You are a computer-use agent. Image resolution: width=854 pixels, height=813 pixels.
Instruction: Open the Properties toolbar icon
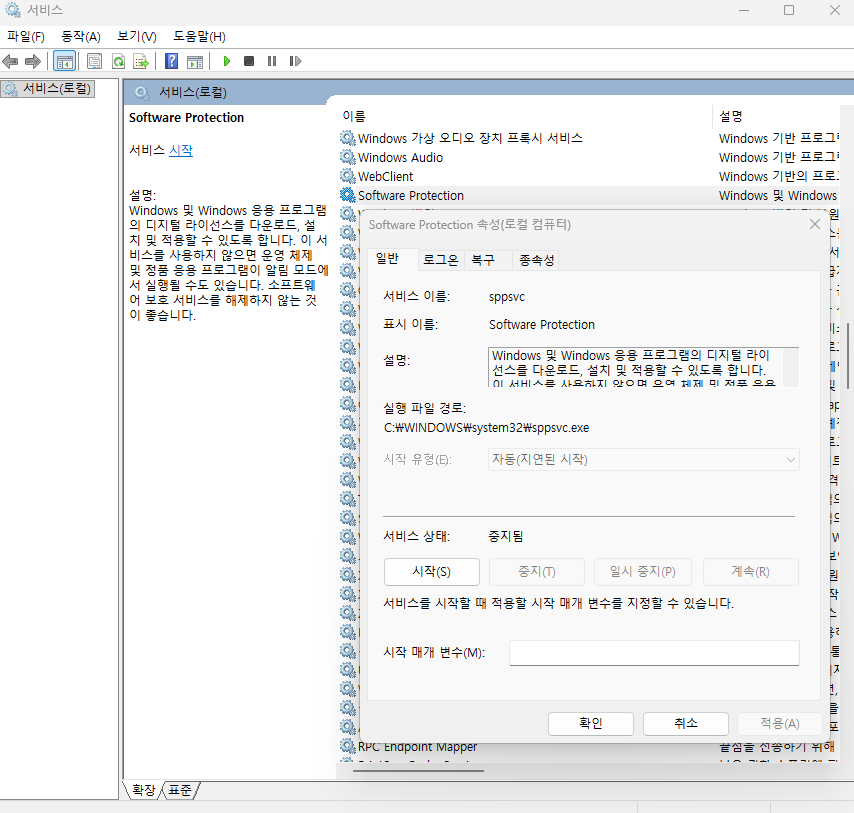point(94,62)
